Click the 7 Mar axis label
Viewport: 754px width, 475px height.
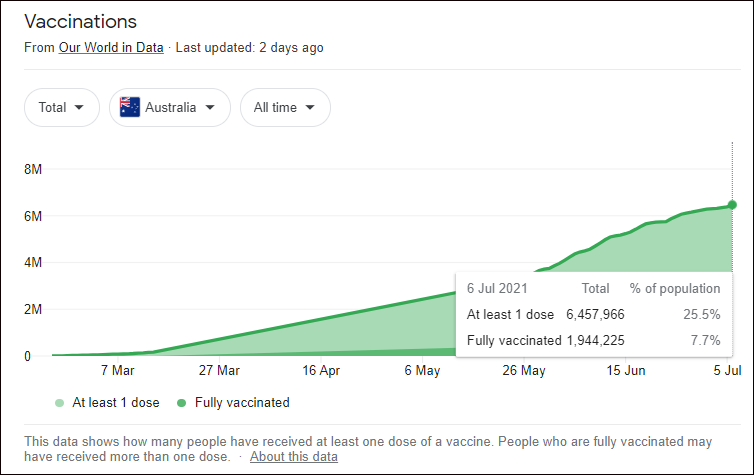tap(118, 371)
